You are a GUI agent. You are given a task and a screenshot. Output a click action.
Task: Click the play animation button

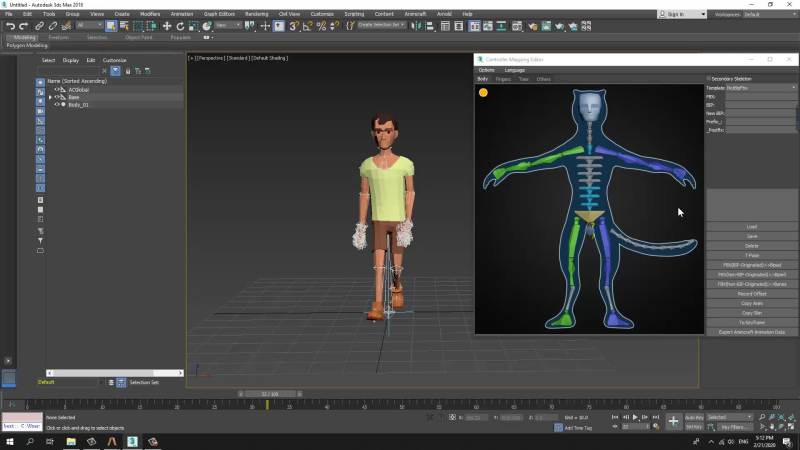click(x=634, y=417)
